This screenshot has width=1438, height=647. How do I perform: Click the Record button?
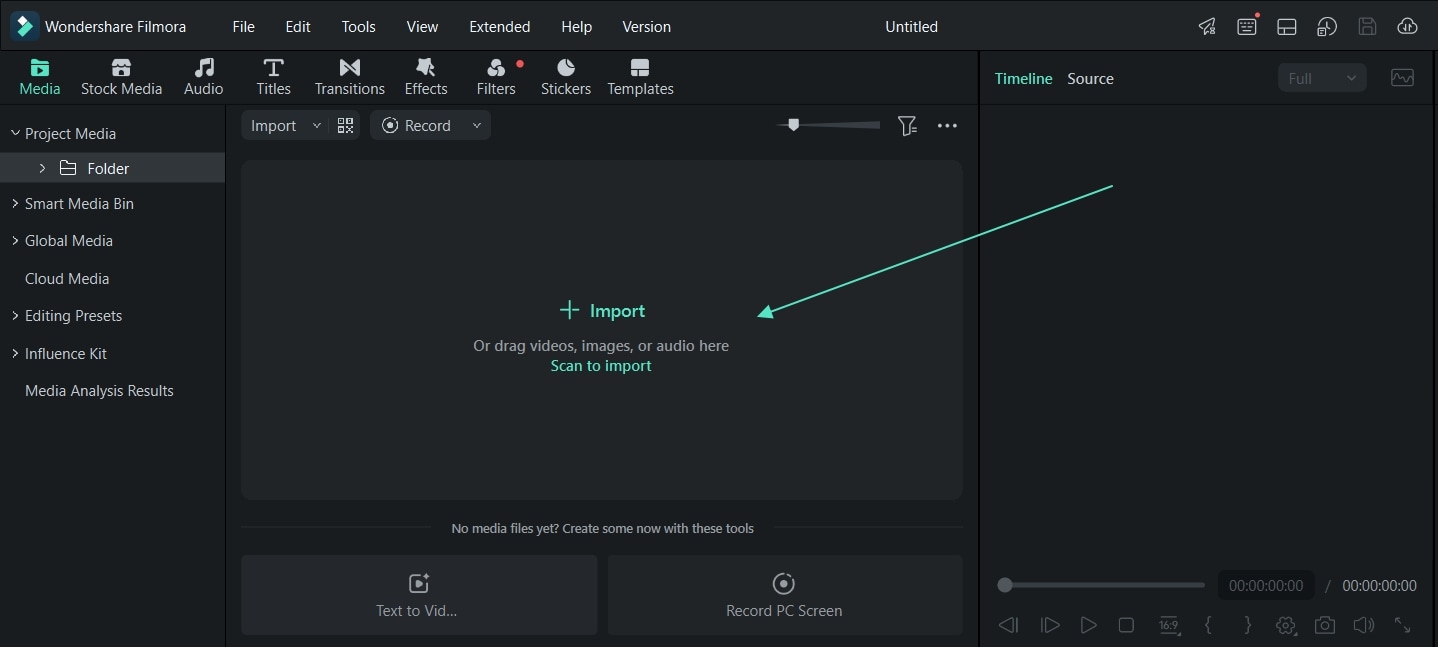pos(418,125)
